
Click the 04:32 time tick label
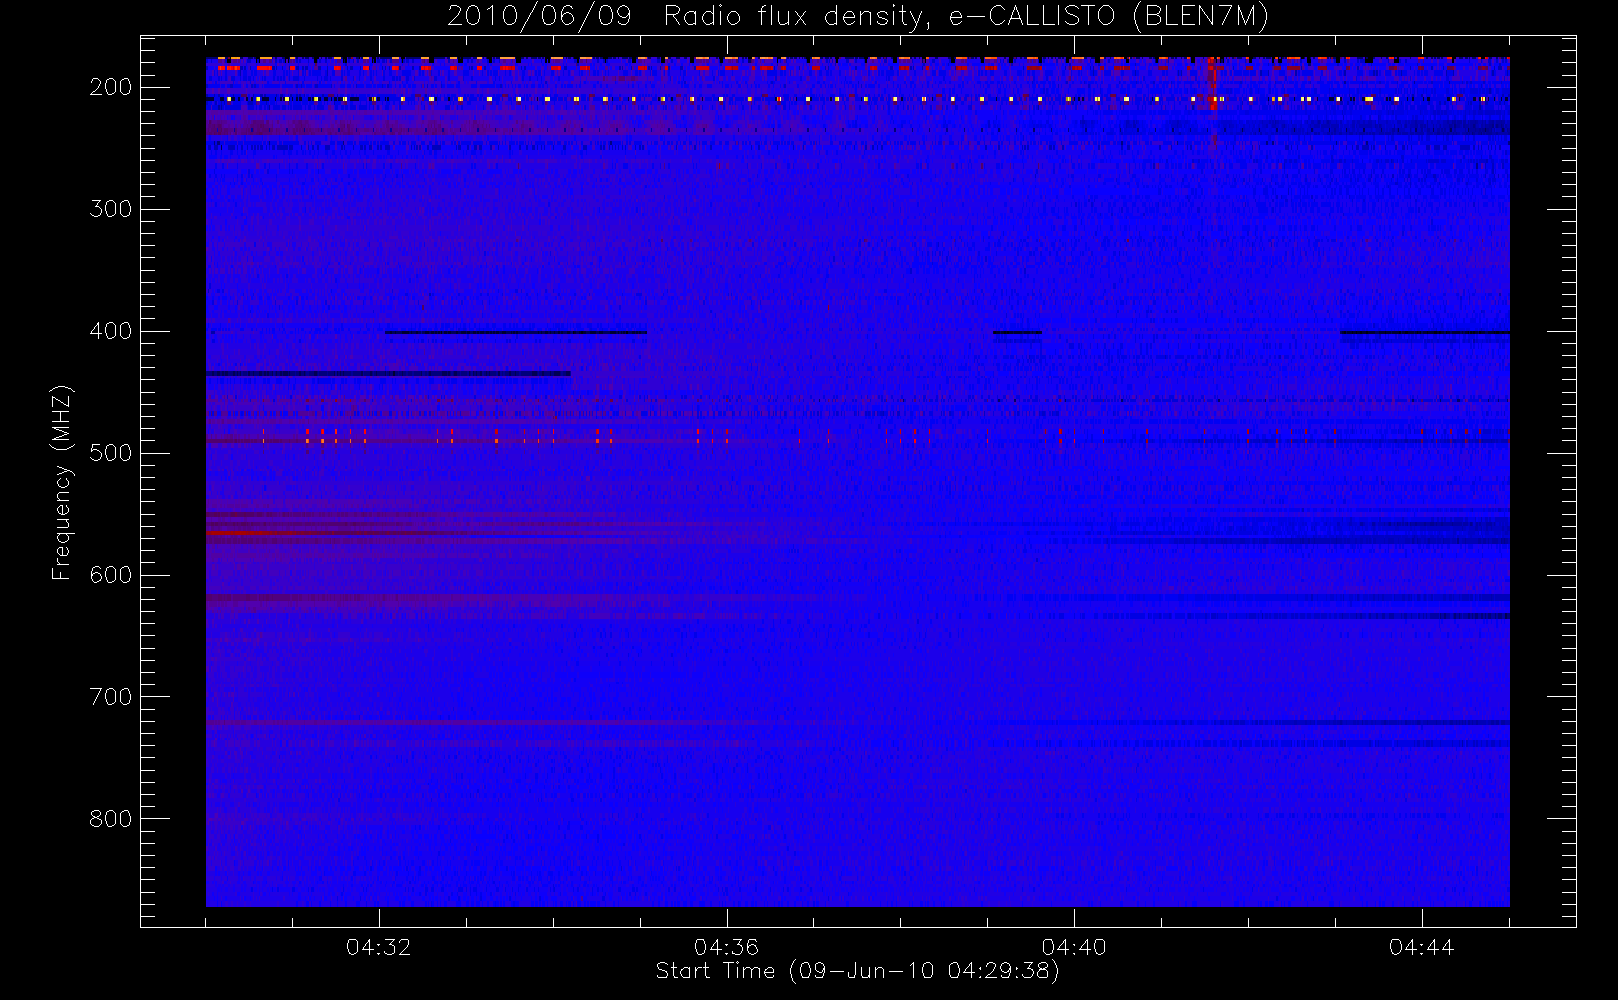[x=379, y=946]
